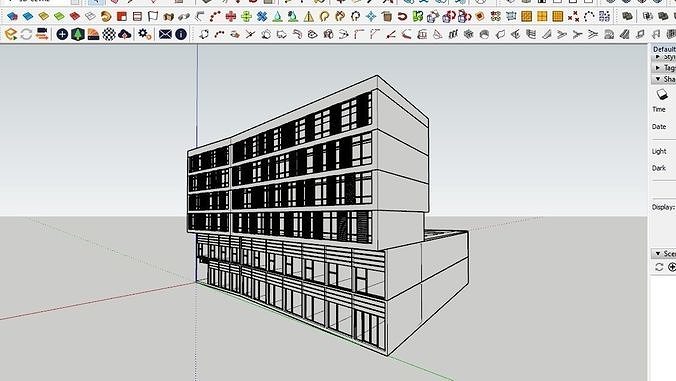This screenshot has width=676, height=381.
Task: Toggle the shadows display button
Action: 662,94
